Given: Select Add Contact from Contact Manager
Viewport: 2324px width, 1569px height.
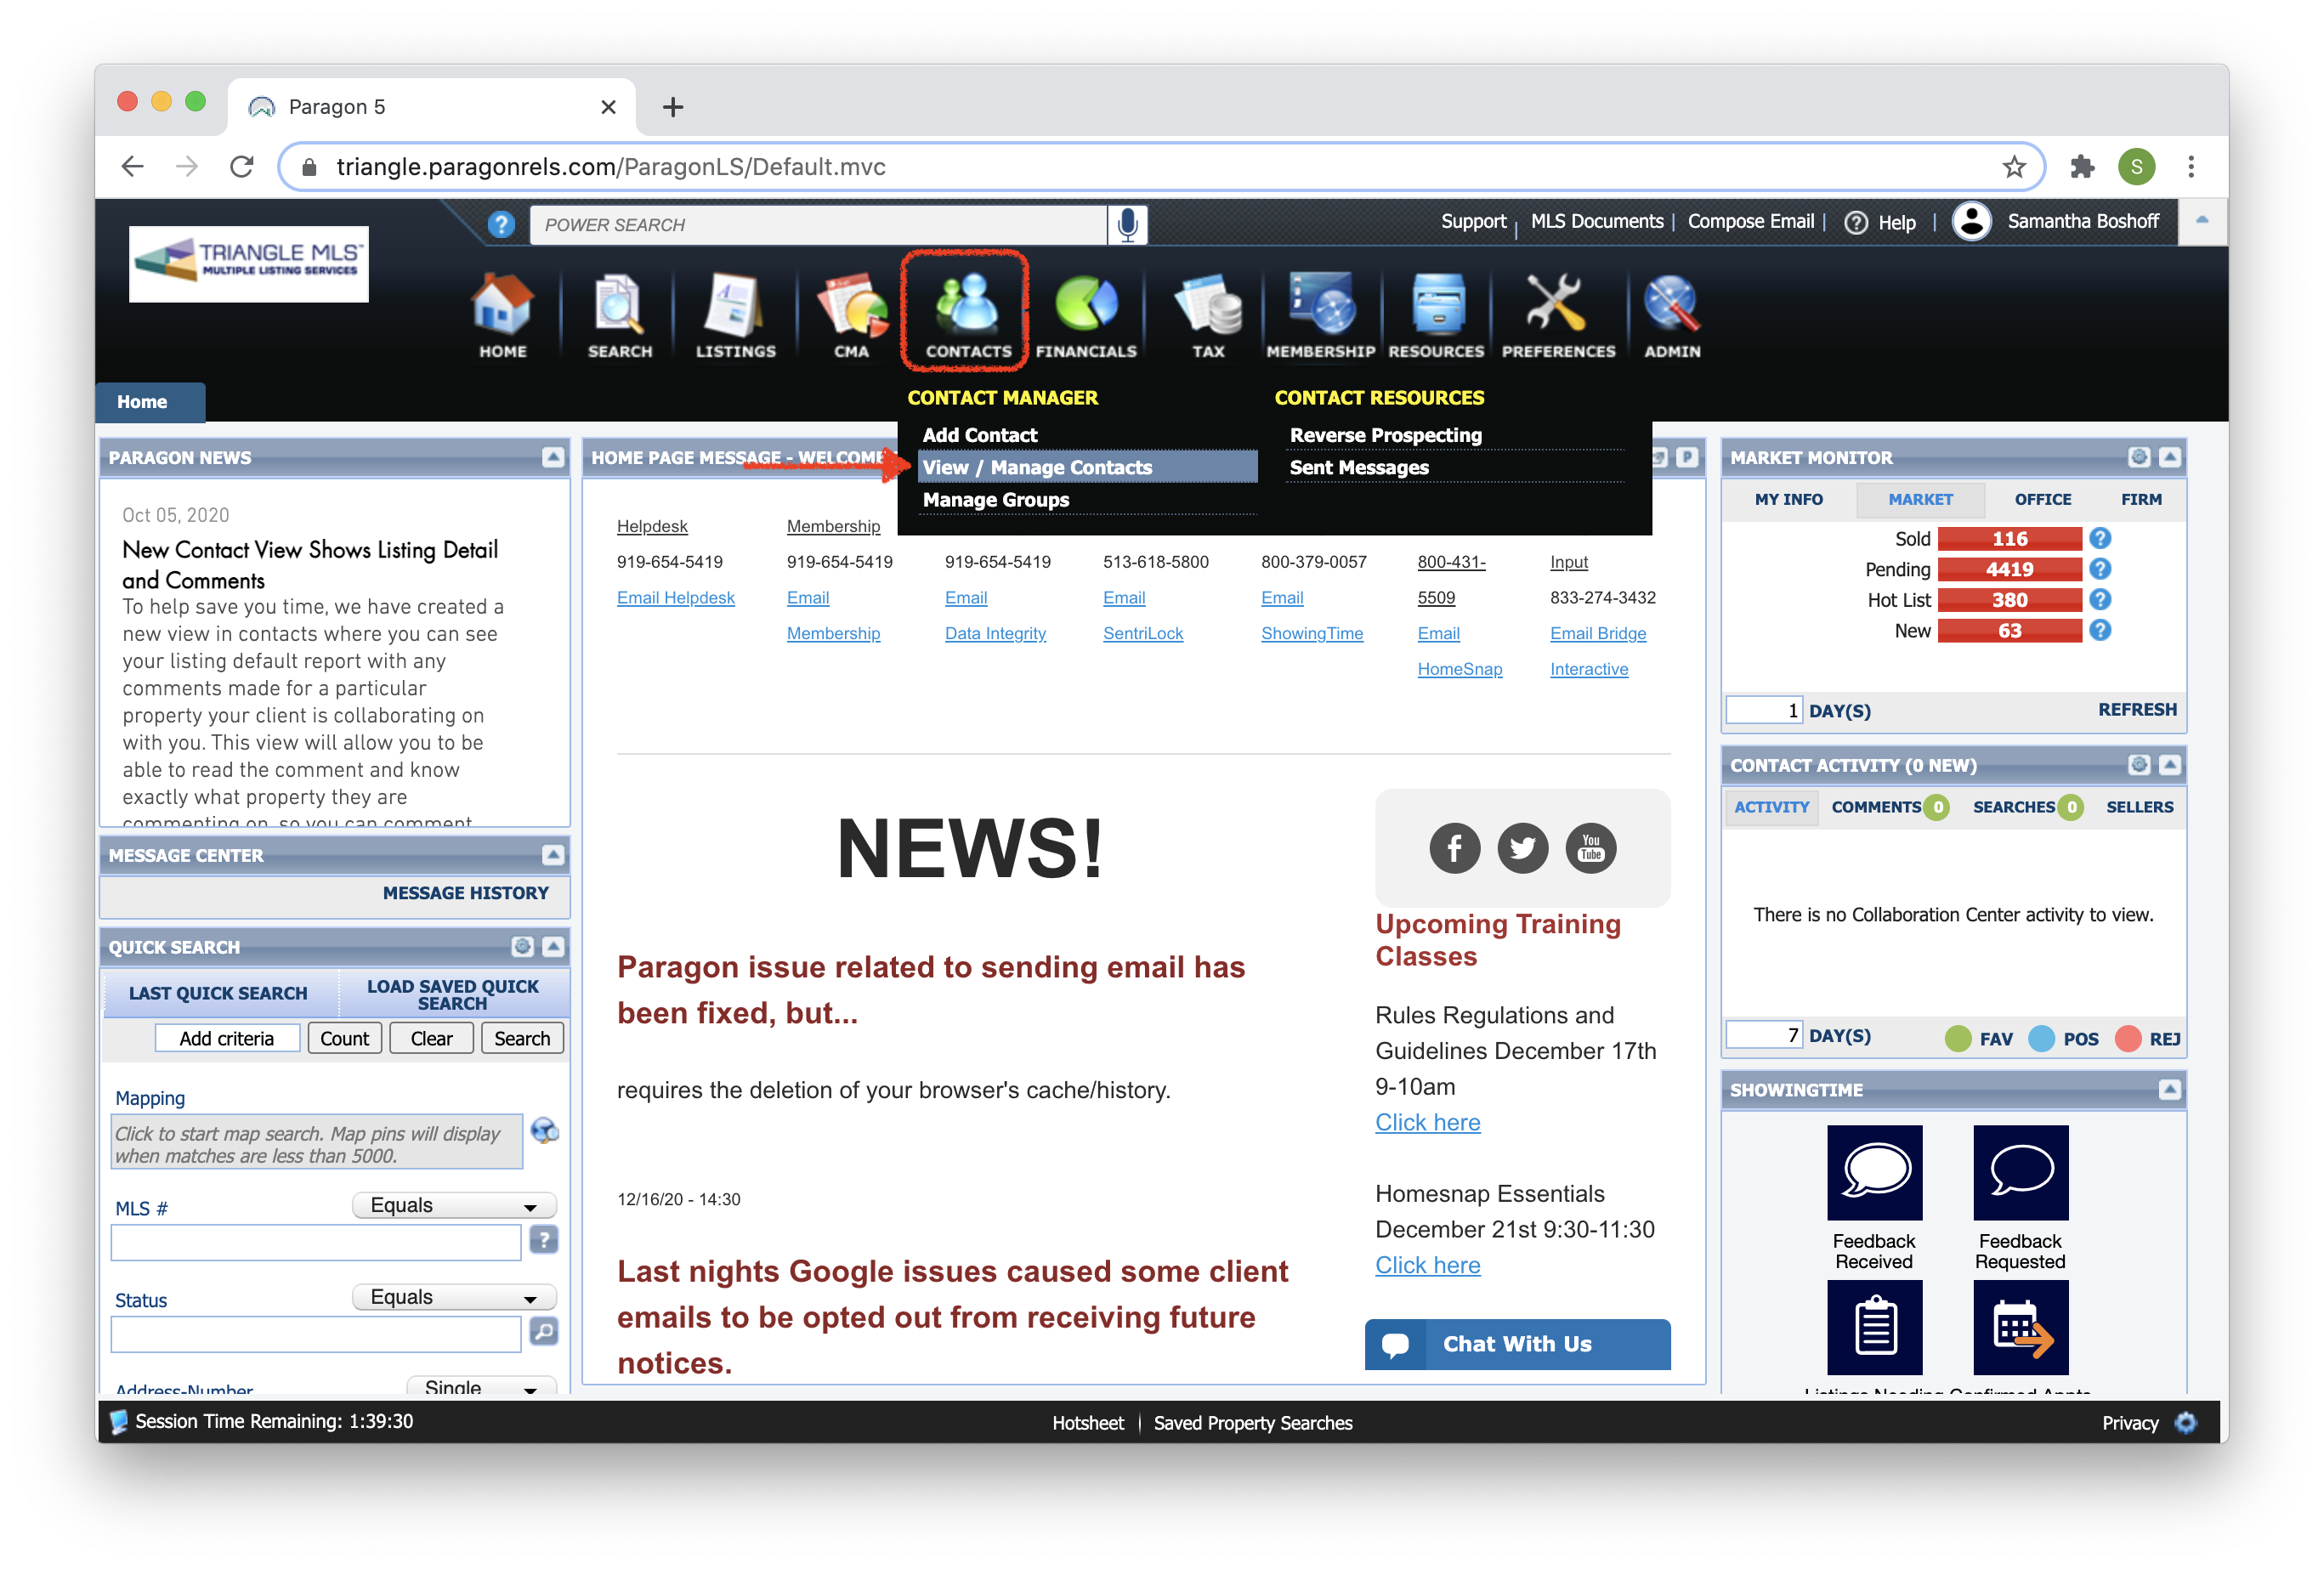Looking at the screenshot, I should pos(979,435).
